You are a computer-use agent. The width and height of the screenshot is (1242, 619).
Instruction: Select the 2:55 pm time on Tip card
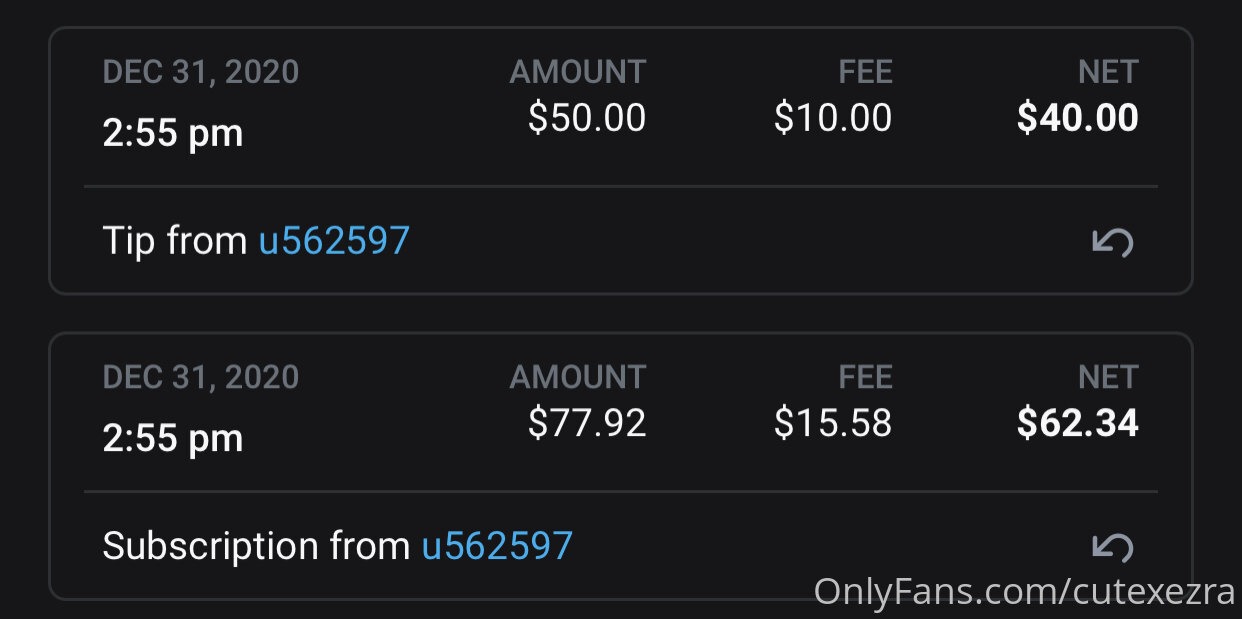pos(173,133)
